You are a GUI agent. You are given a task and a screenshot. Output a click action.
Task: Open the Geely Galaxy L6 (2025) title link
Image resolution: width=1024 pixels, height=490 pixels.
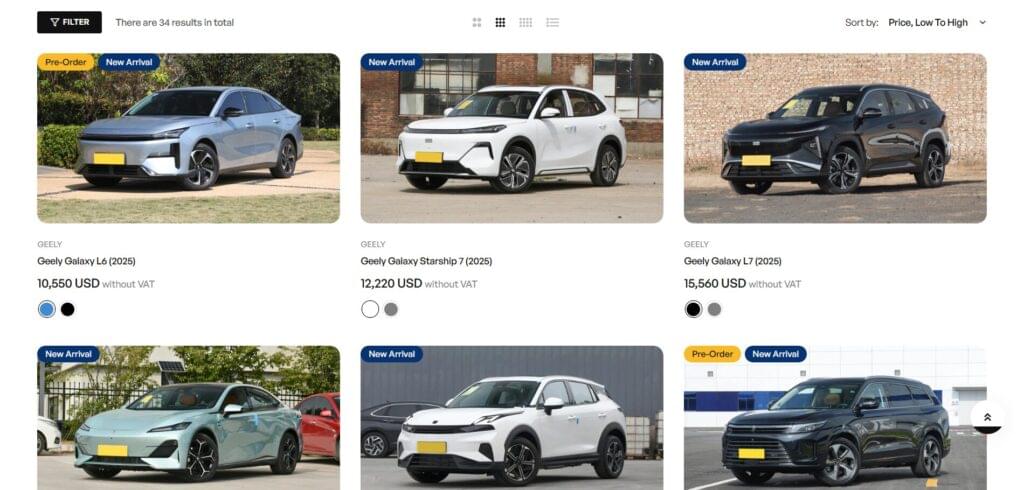(x=86, y=261)
